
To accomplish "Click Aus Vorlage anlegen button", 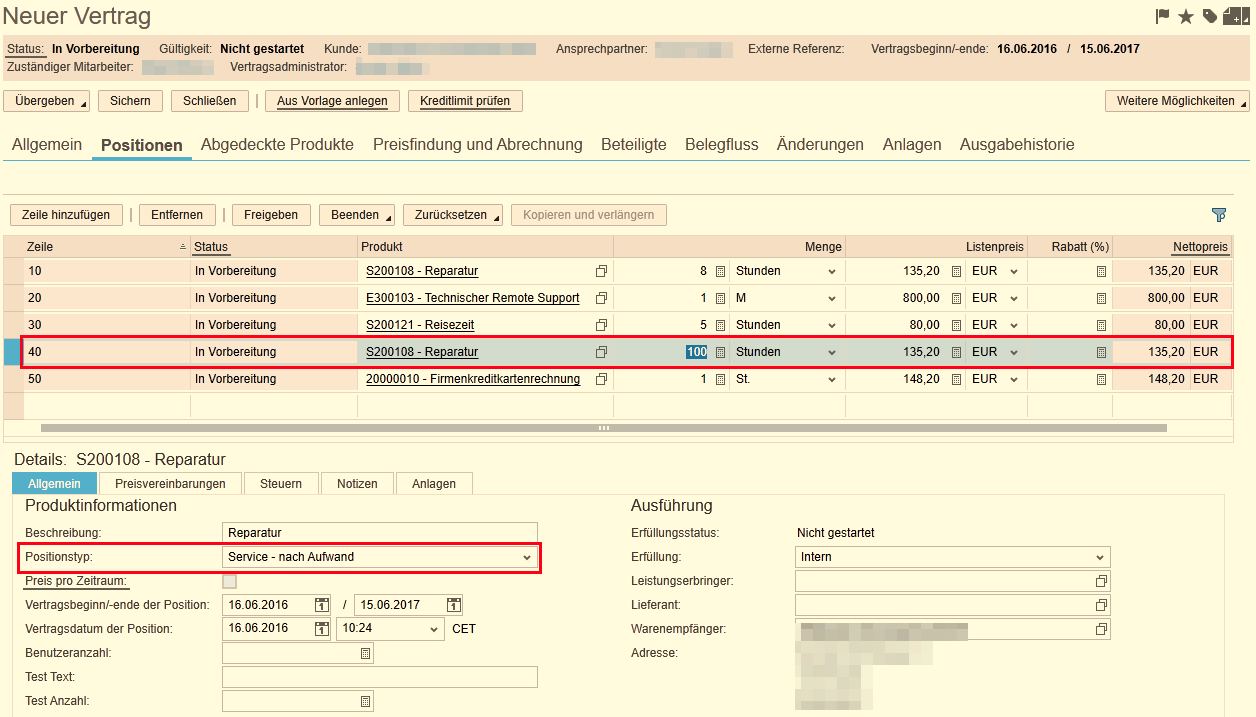I will (332, 101).
